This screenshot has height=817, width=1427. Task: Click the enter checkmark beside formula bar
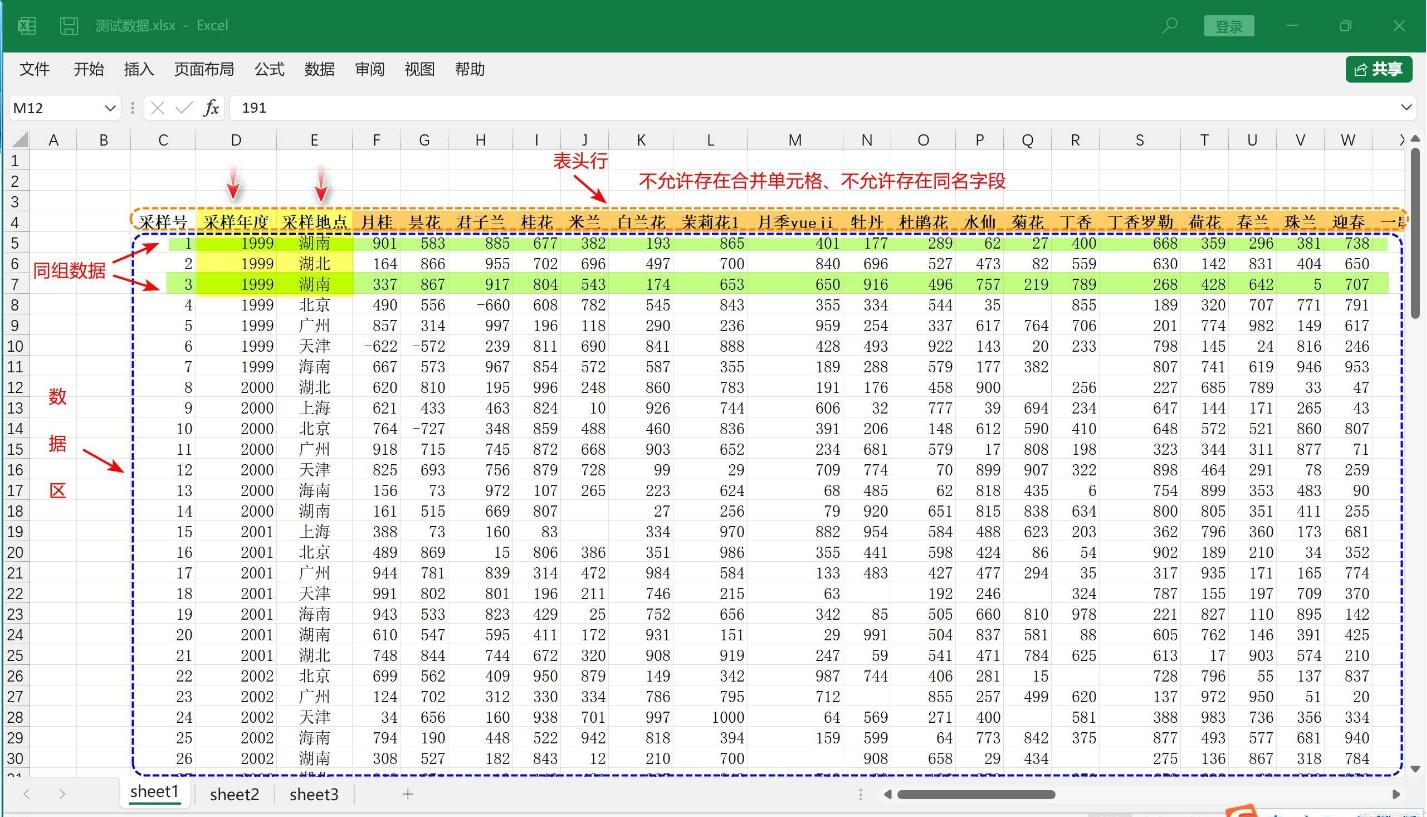(184, 108)
